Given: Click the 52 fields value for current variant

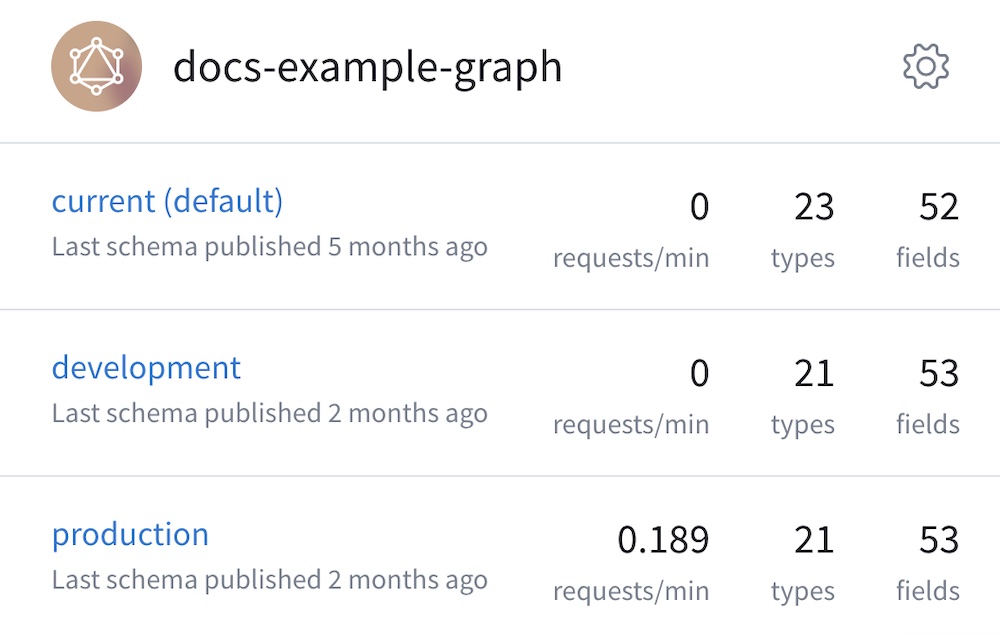Looking at the screenshot, I should click(940, 206).
